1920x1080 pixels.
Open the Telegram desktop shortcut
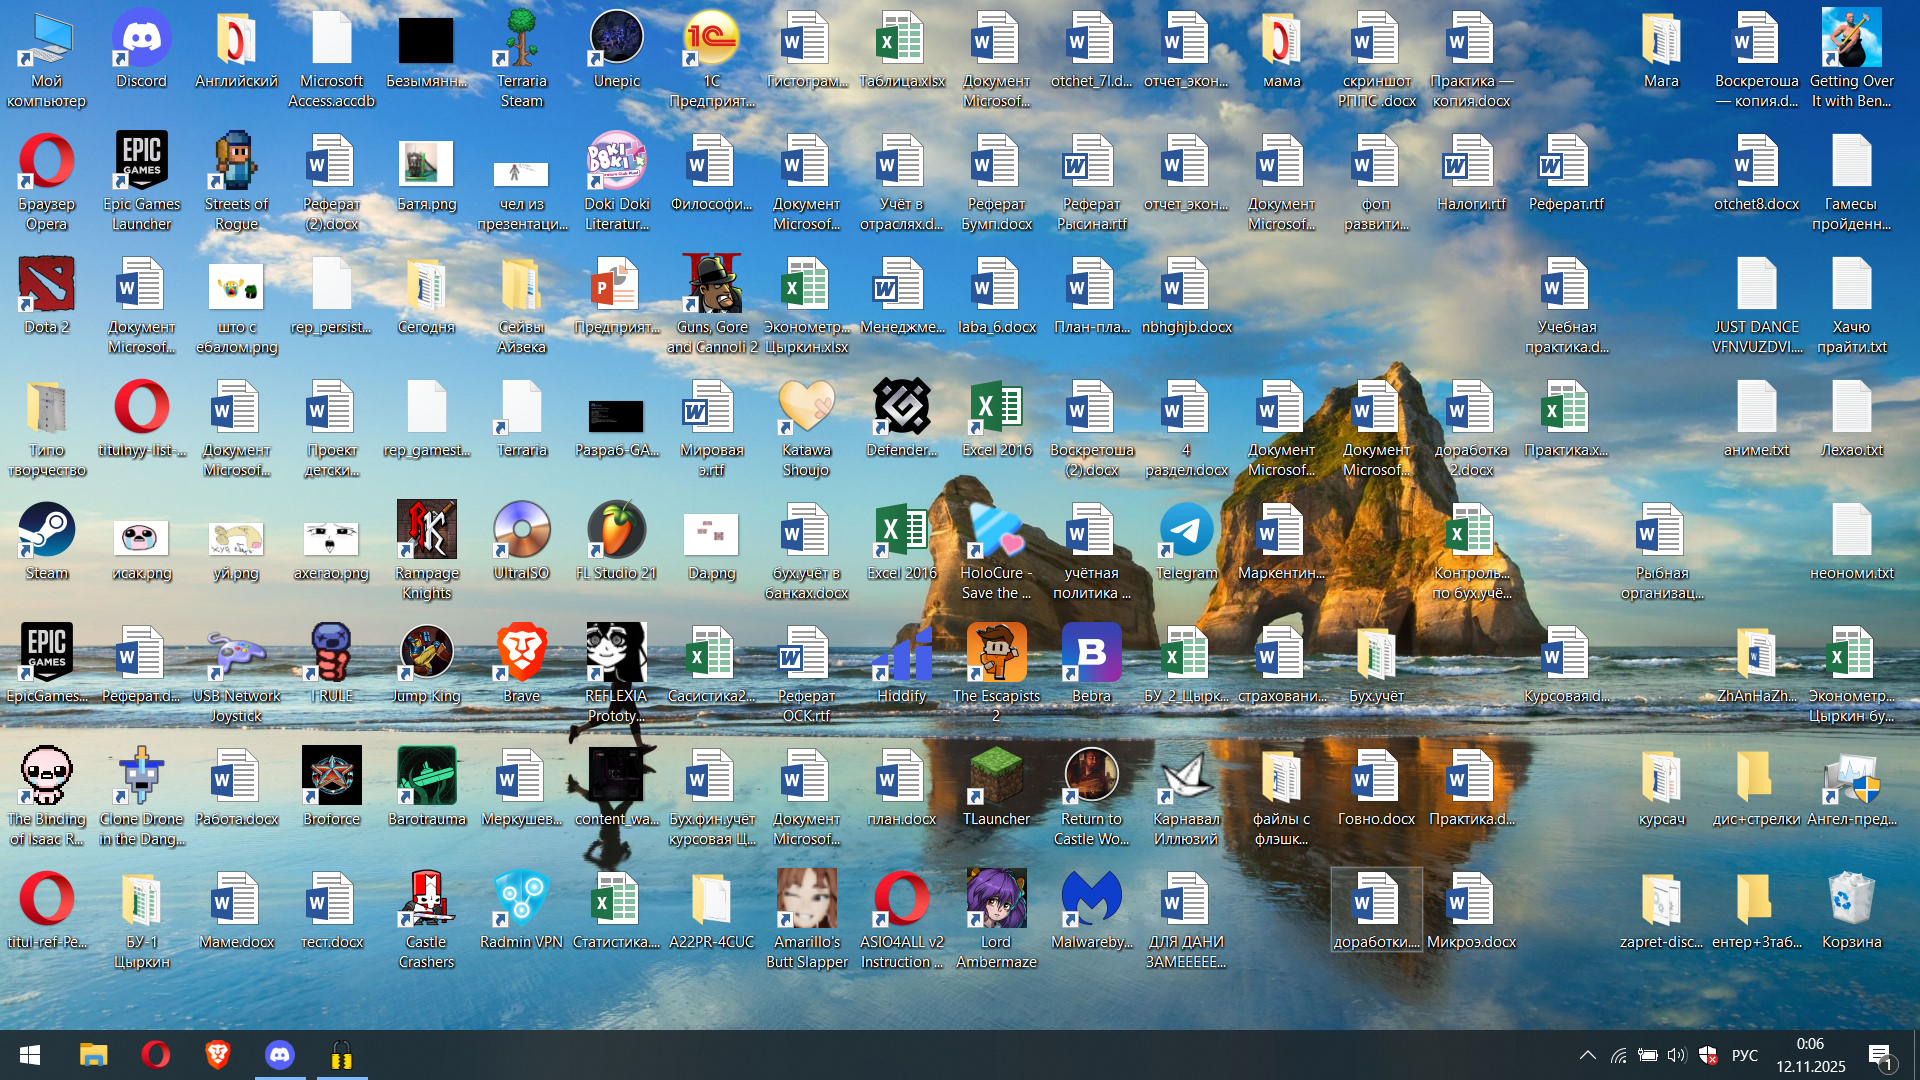(x=1187, y=542)
